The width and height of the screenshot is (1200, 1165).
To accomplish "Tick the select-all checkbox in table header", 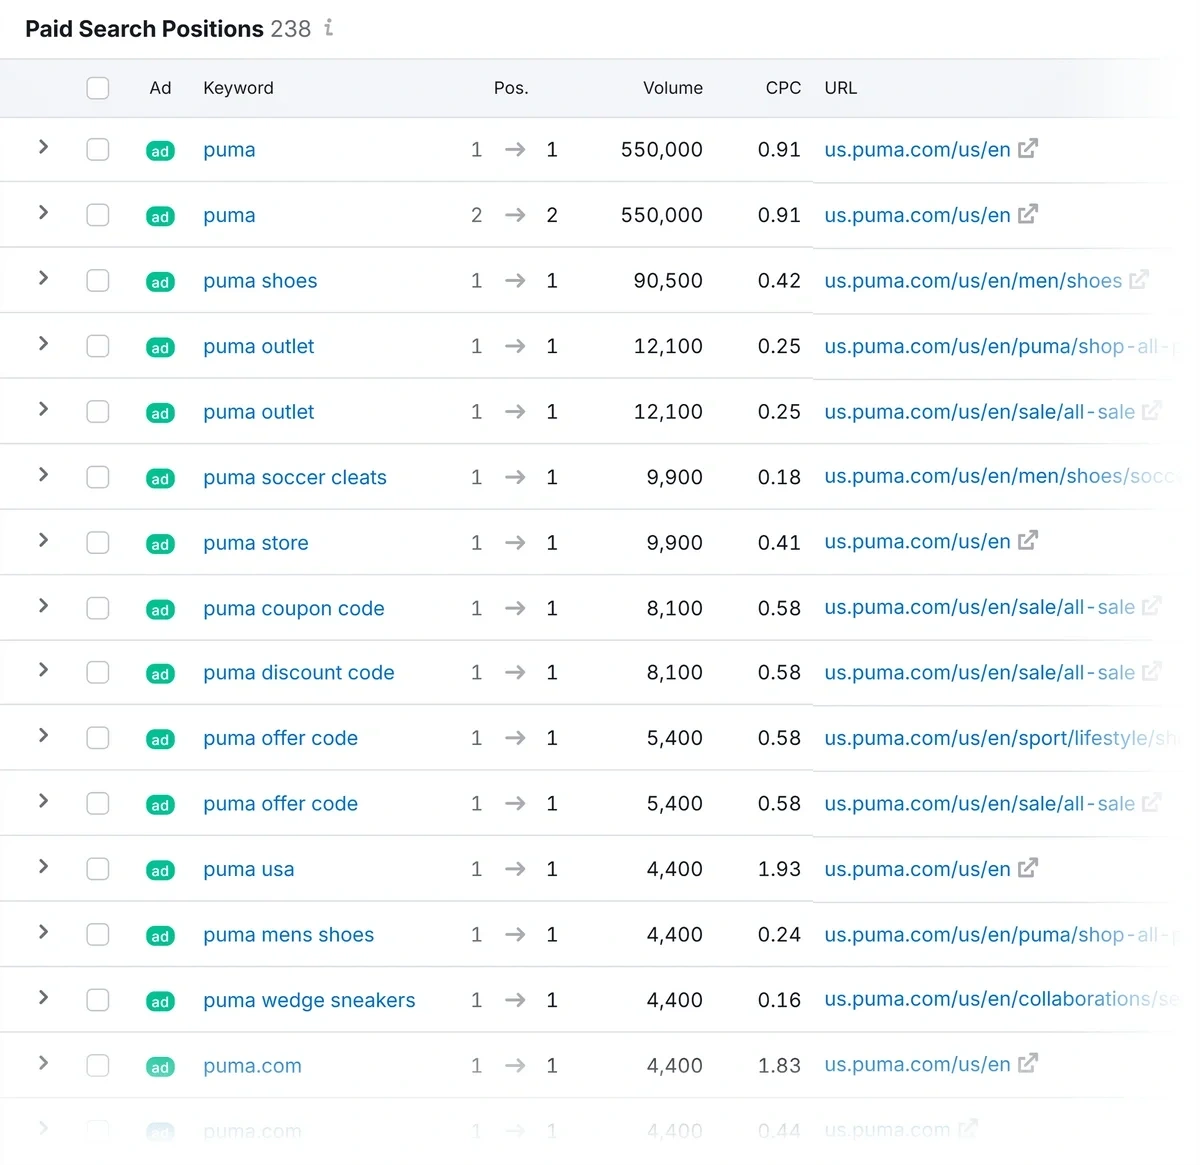I will 98,88.
